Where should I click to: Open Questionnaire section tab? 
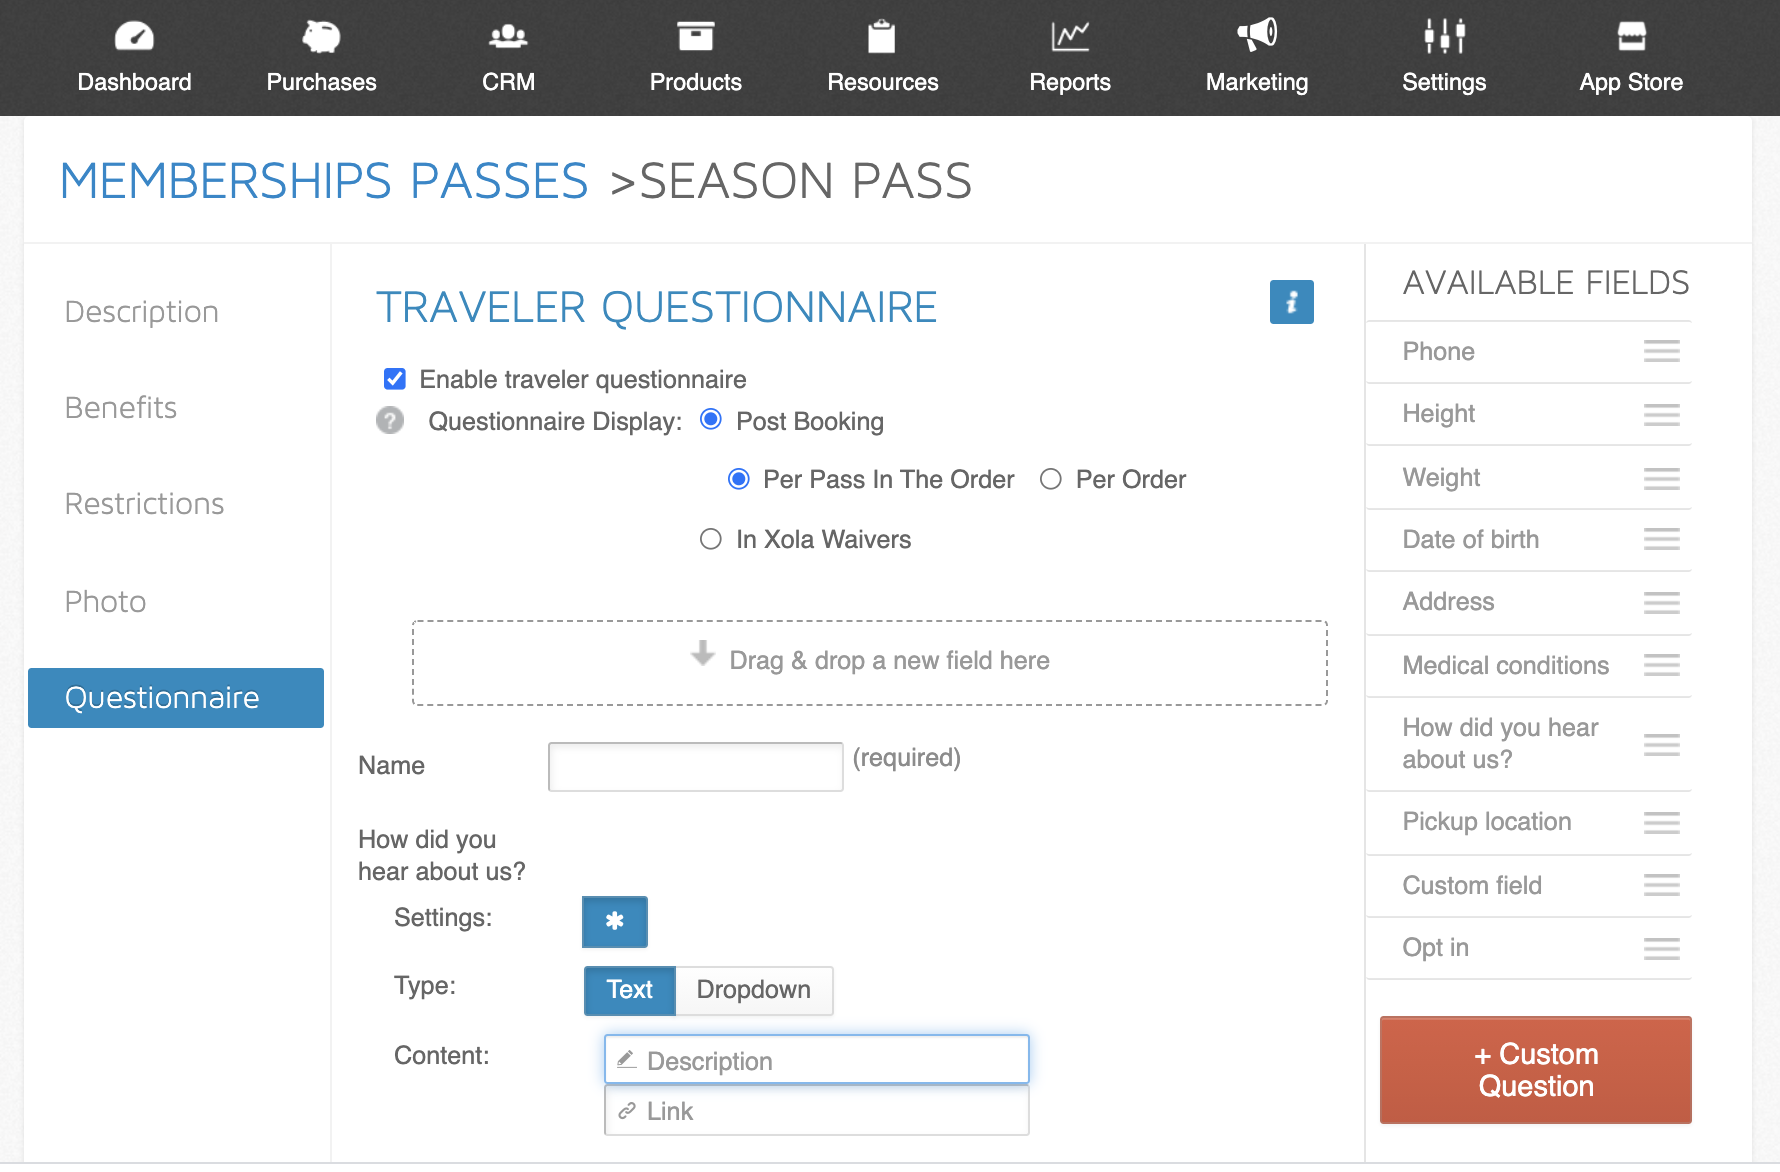pyautogui.click(x=176, y=698)
